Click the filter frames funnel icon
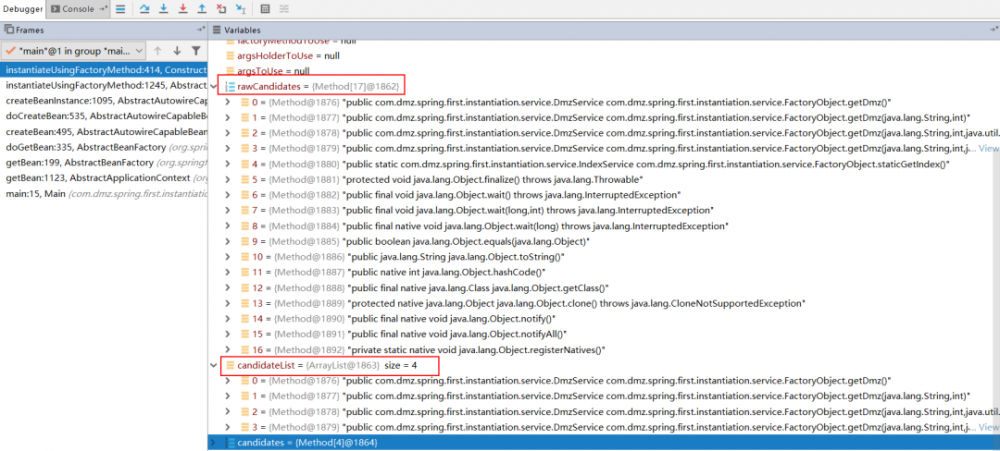 (196, 50)
